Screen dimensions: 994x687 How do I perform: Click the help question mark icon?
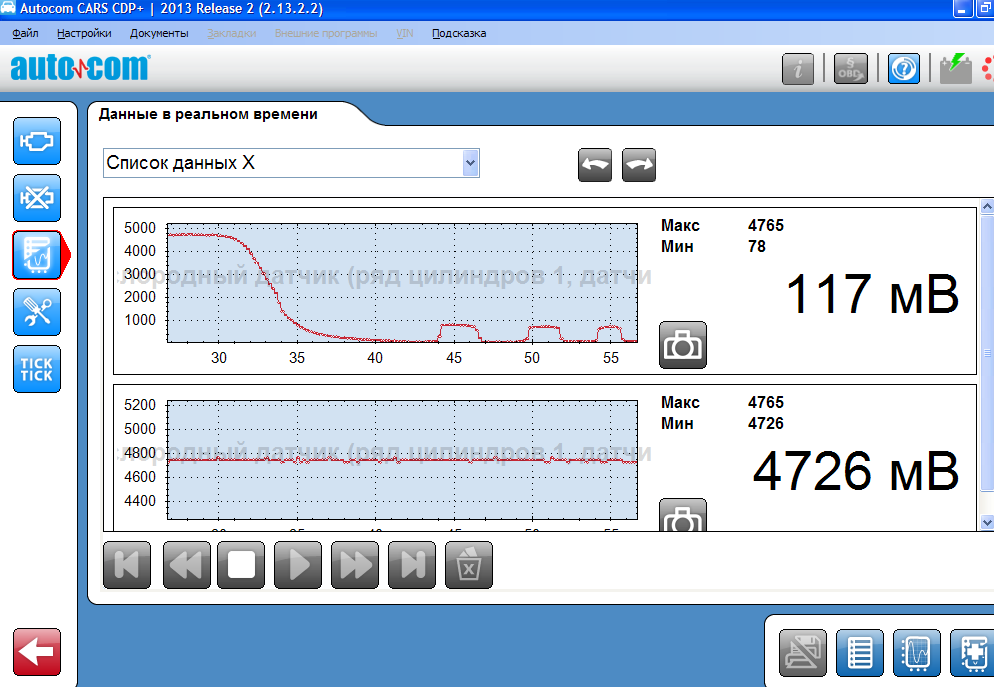click(904, 68)
